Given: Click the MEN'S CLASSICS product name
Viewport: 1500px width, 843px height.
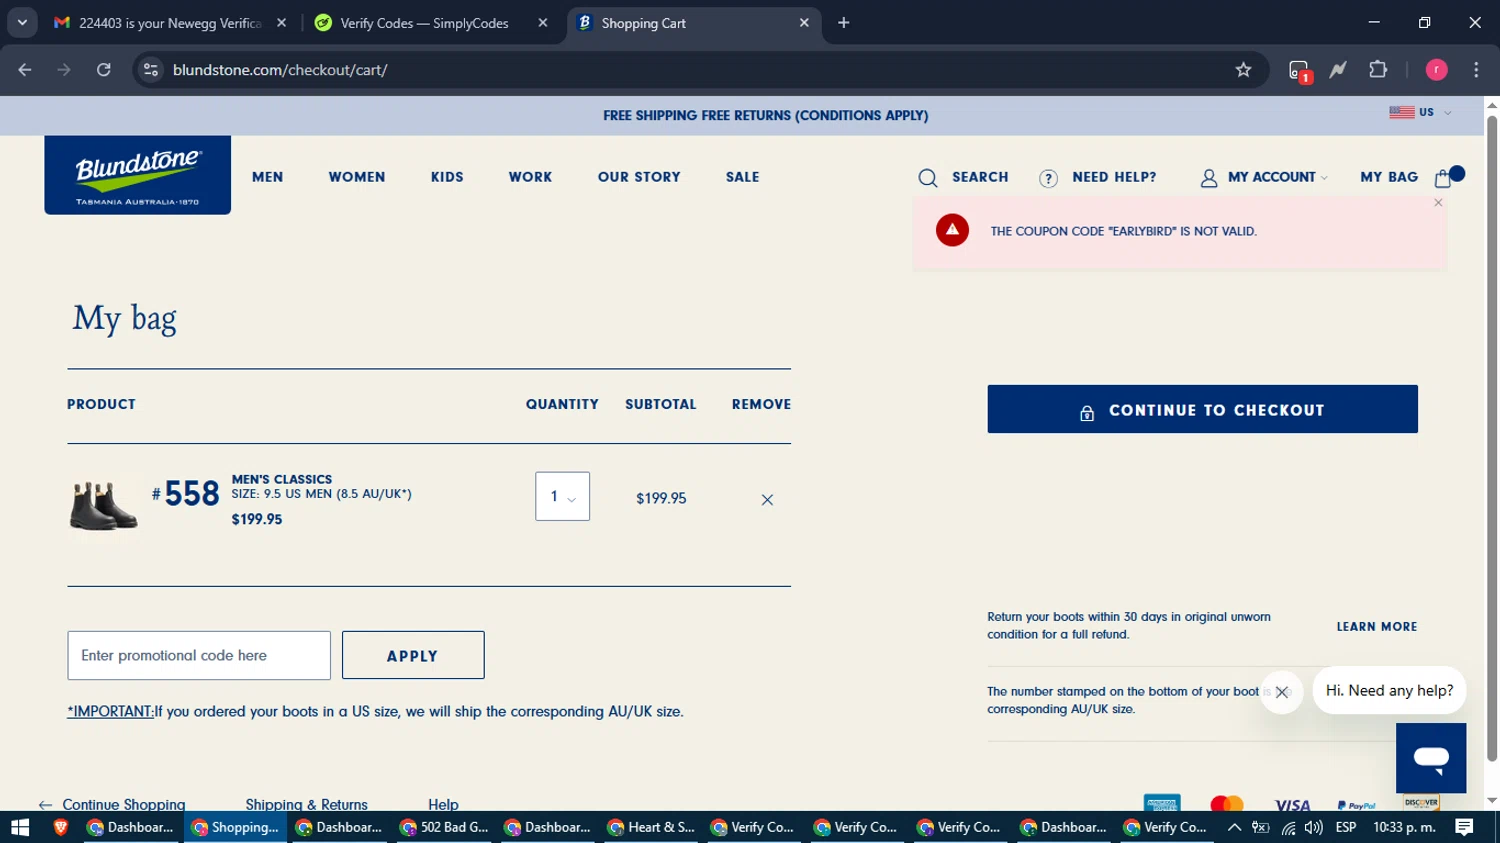Looking at the screenshot, I should 282,479.
